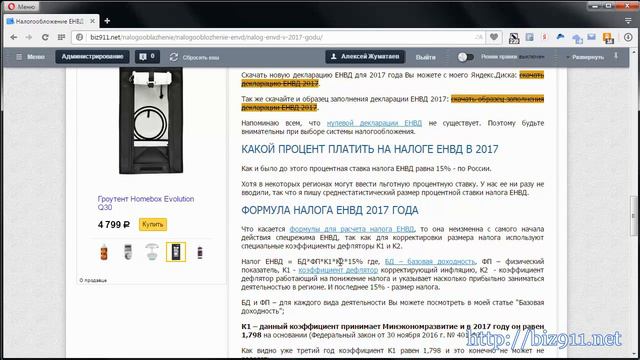Viewport: 640px width, 360px height.
Task: Click the large grow tent product image
Action: tap(151, 121)
